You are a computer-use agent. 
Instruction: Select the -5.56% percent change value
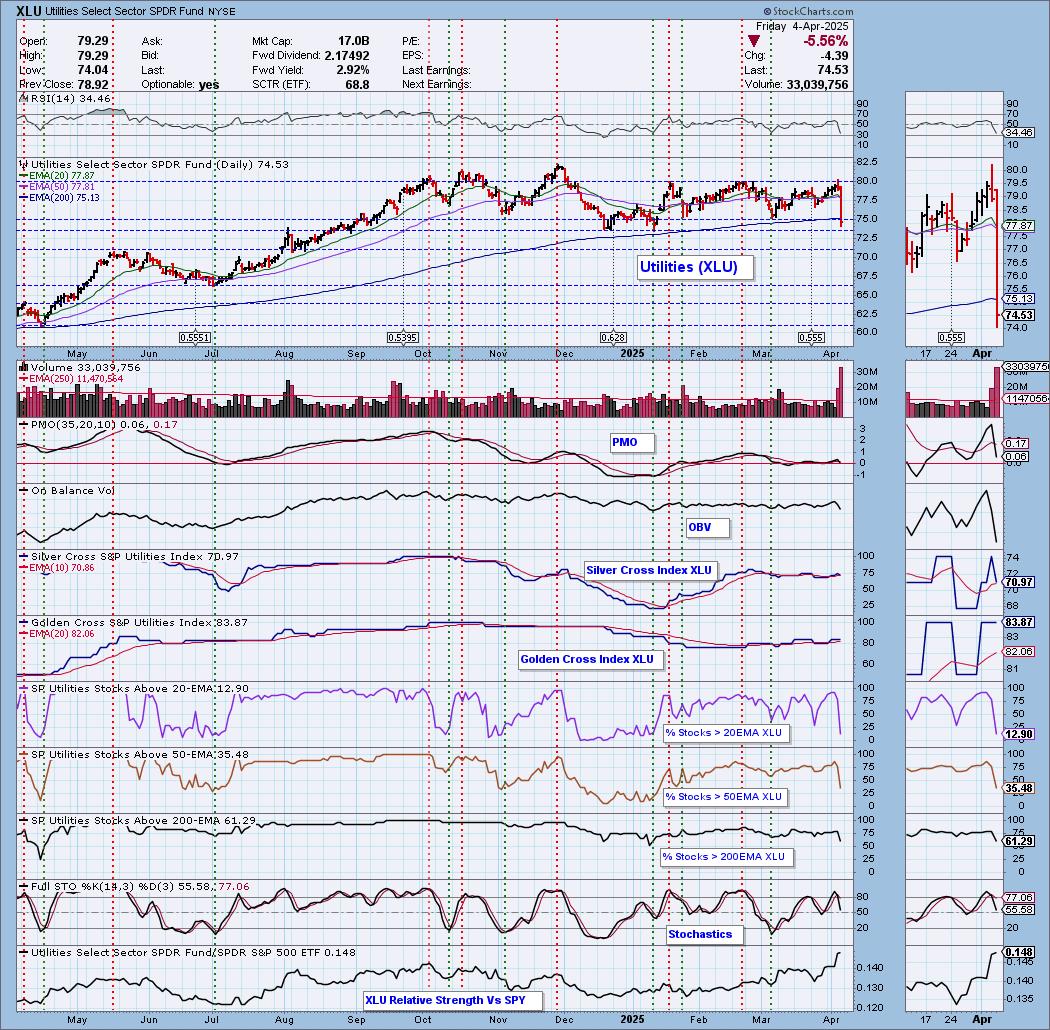pos(825,42)
